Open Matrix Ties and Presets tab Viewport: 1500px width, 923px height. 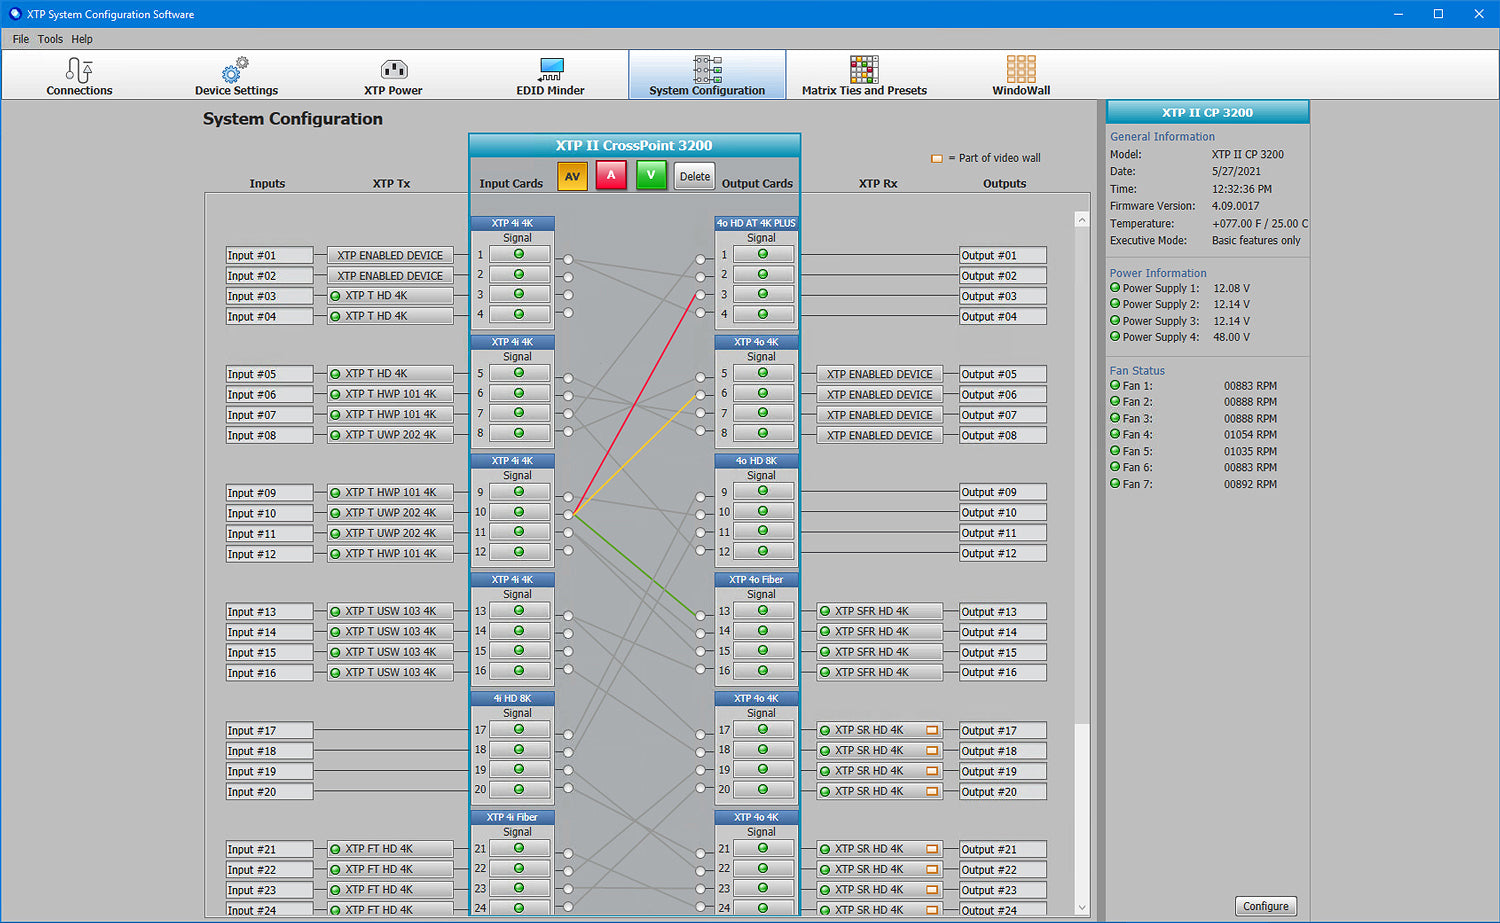[864, 75]
